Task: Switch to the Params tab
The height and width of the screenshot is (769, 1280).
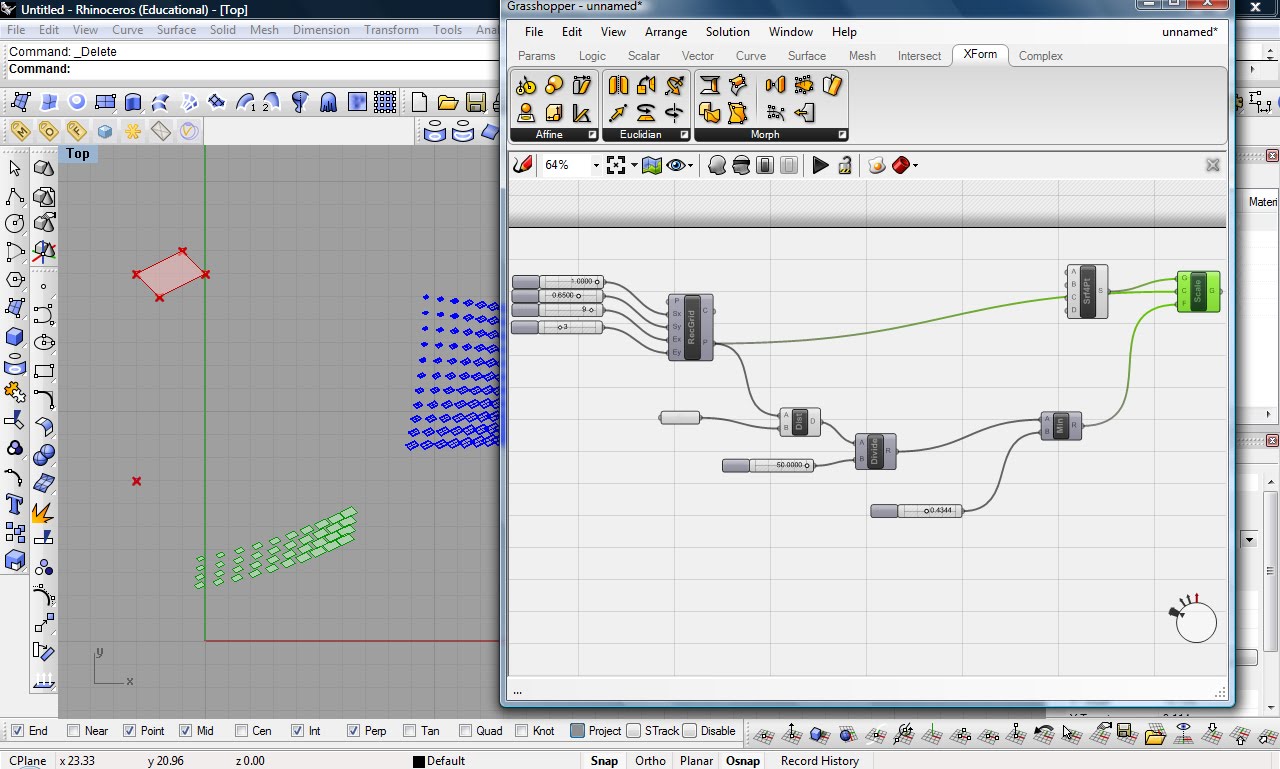Action: click(537, 56)
